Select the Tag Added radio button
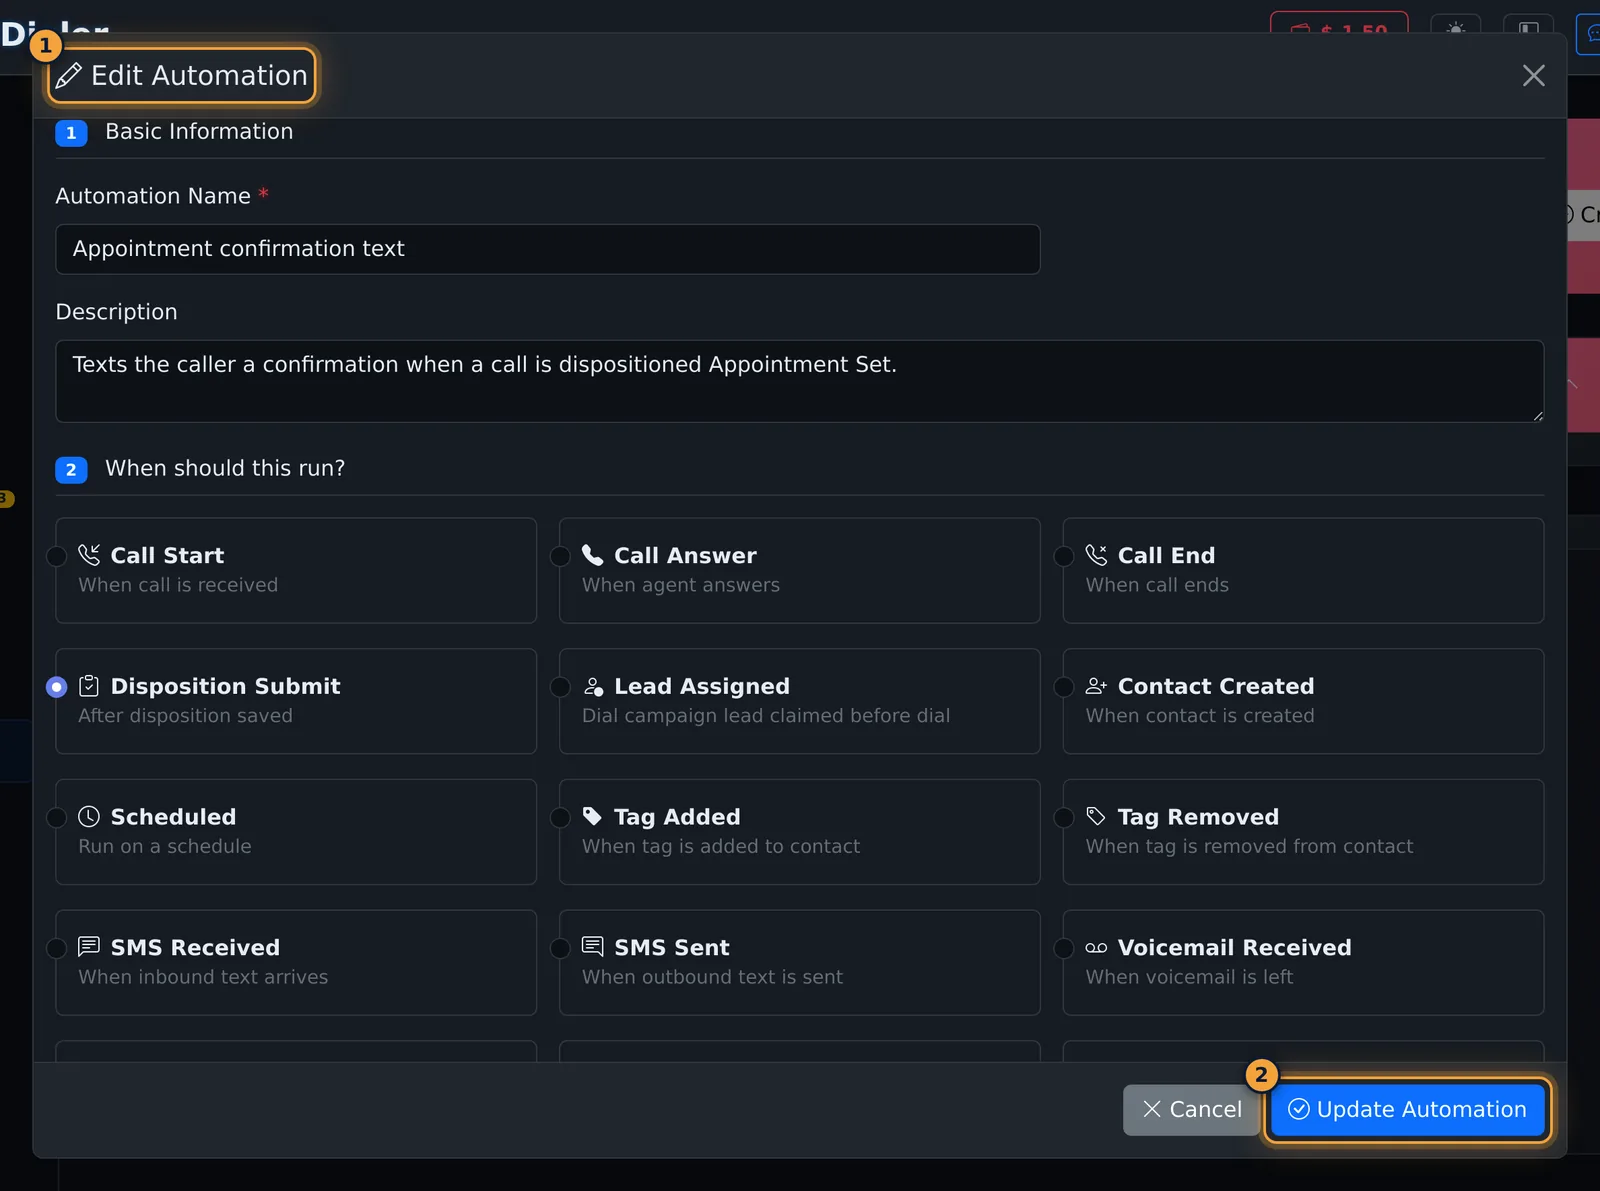Viewport: 1600px width, 1191px height. click(x=561, y=818)
